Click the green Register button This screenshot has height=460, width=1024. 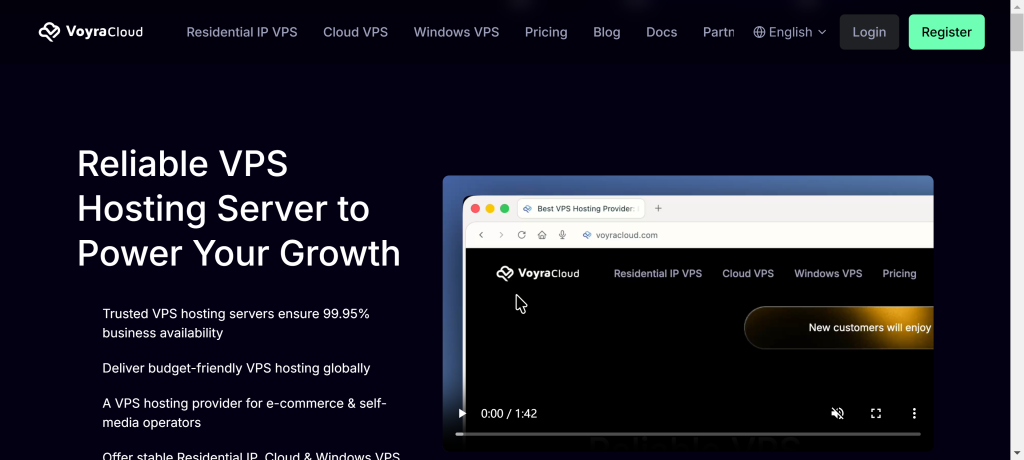[946, 32]
